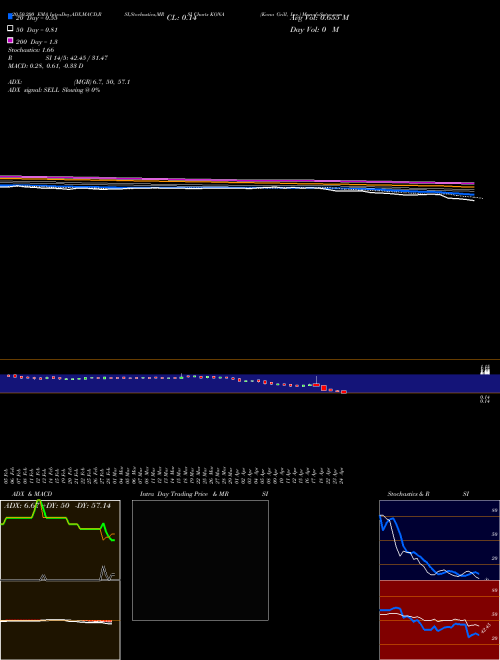Click the green peak of the ADX line

[39, 502]
